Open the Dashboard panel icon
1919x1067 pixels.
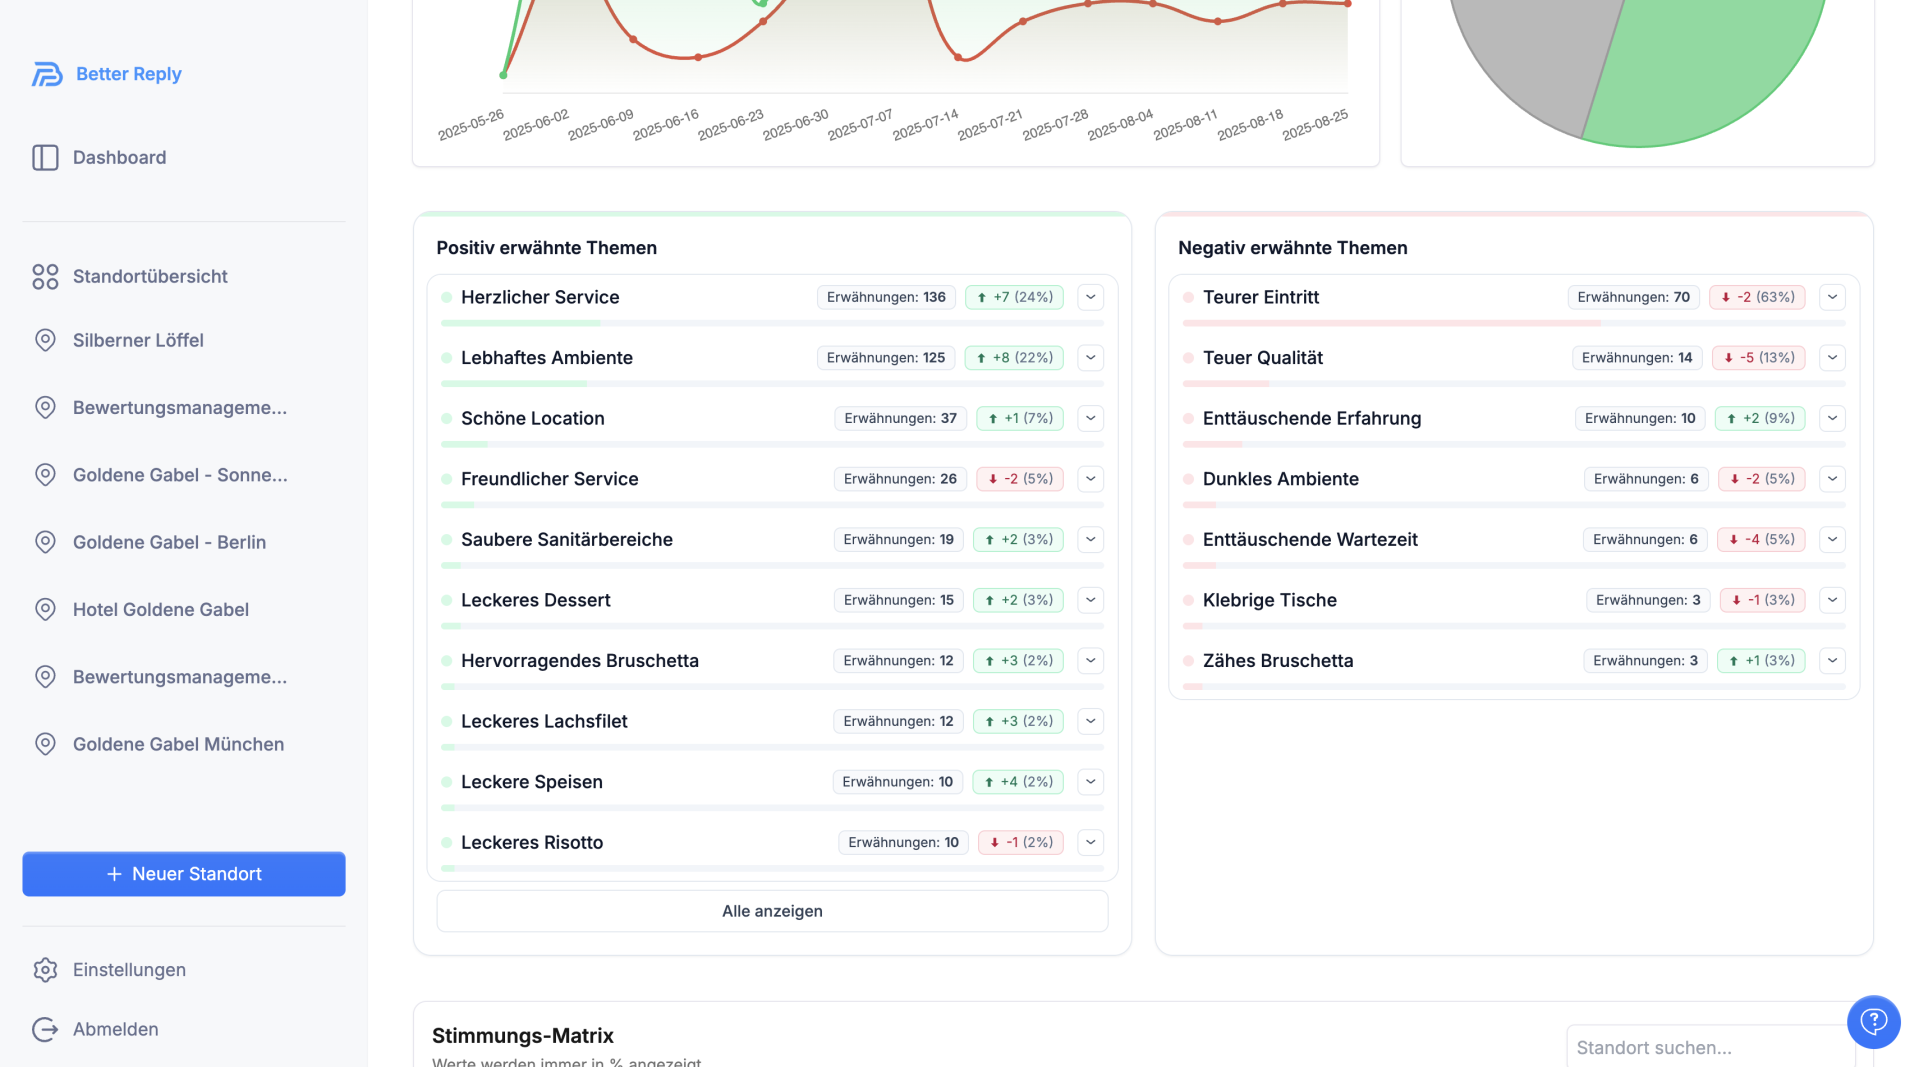pyautogui.click(x=45, y=158)
